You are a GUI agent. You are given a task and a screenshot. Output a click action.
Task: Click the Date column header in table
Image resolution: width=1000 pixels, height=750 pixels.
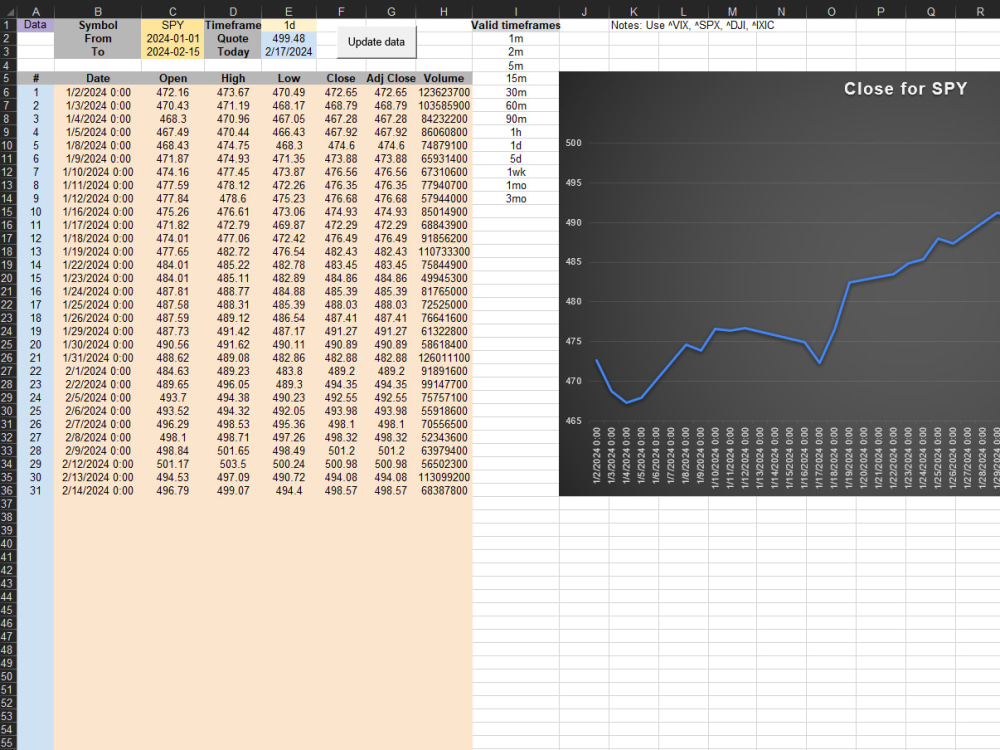[x=98, y=78]
